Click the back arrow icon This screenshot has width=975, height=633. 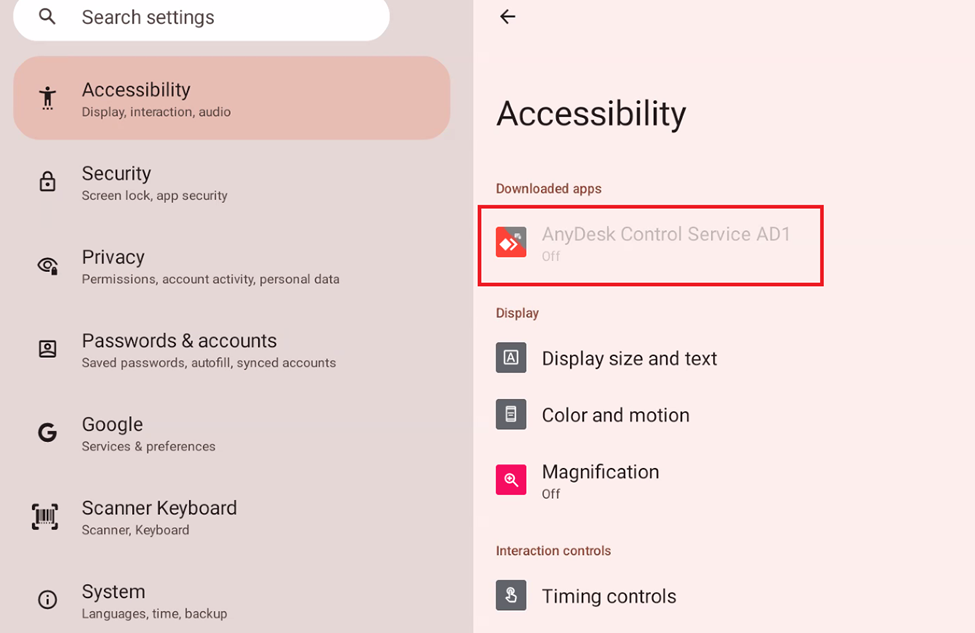pyautogui.click(x=507, y=17)
